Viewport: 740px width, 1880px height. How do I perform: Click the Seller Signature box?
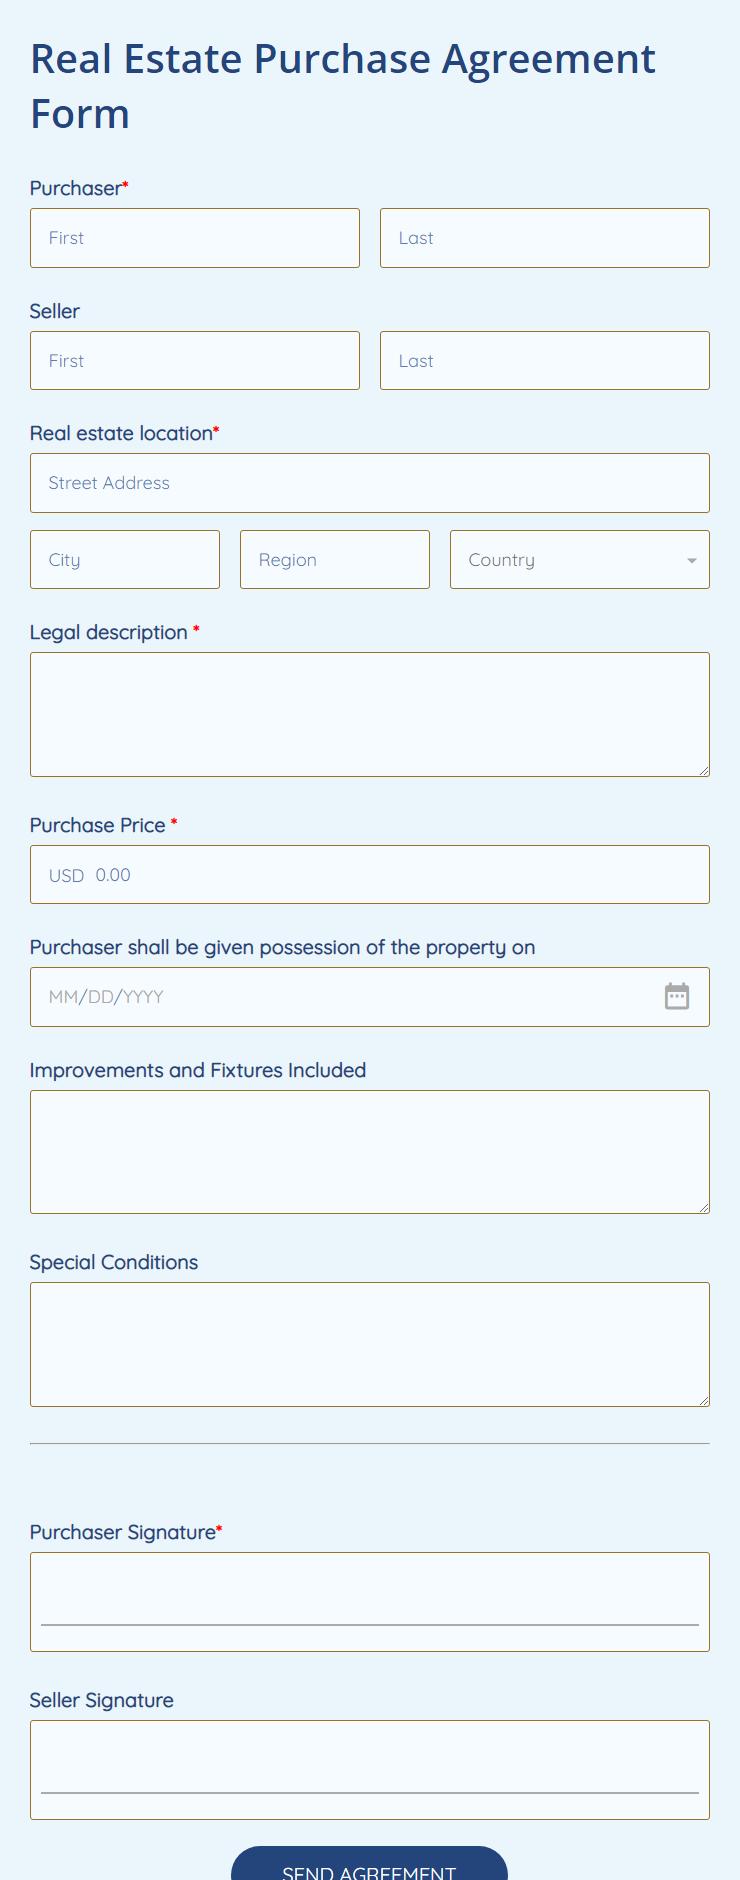369,1769
